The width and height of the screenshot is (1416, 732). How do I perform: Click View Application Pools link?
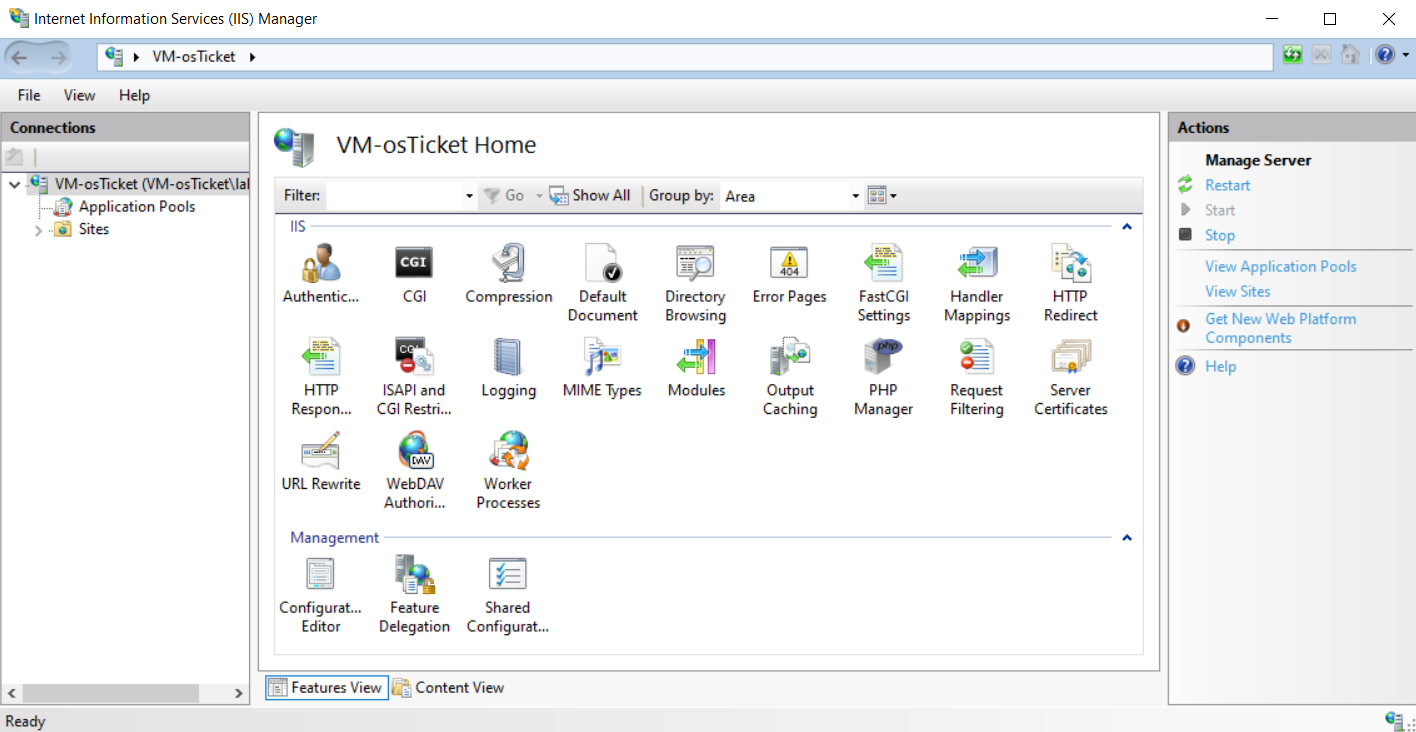click(1280, 266)
